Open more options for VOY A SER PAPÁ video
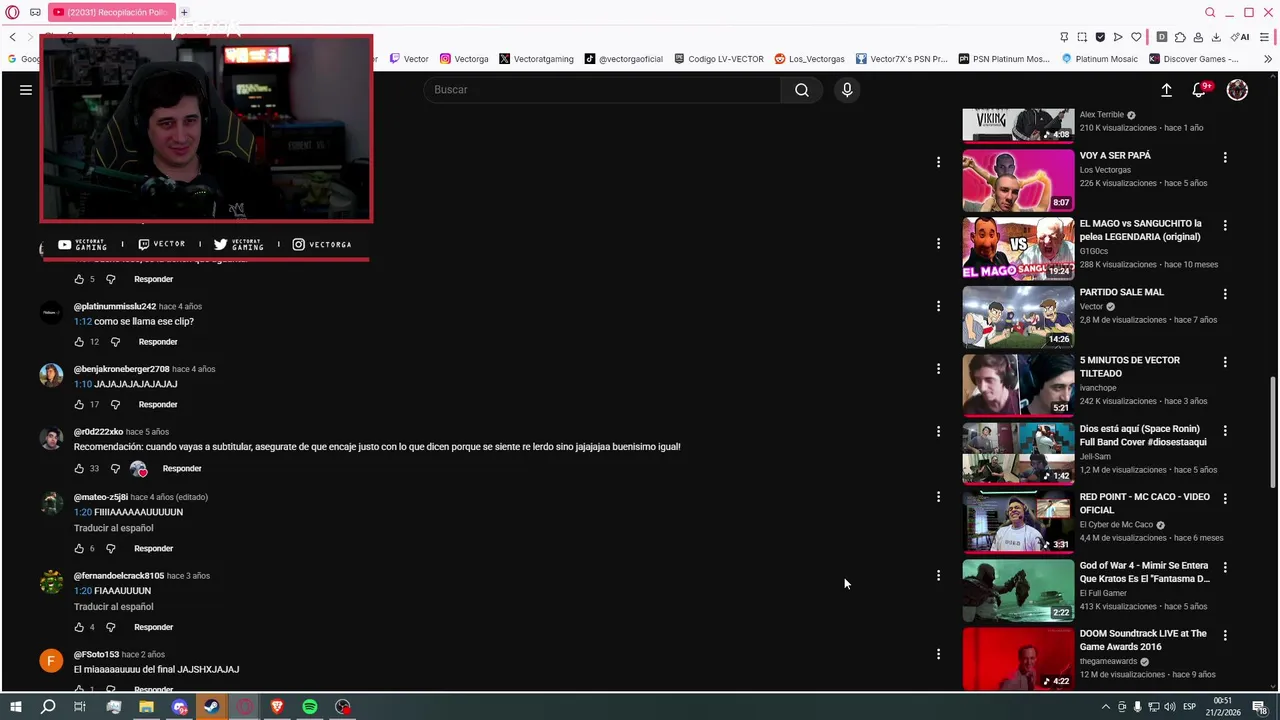Viewport: 1280px width, 720px height. point(1225,158)
